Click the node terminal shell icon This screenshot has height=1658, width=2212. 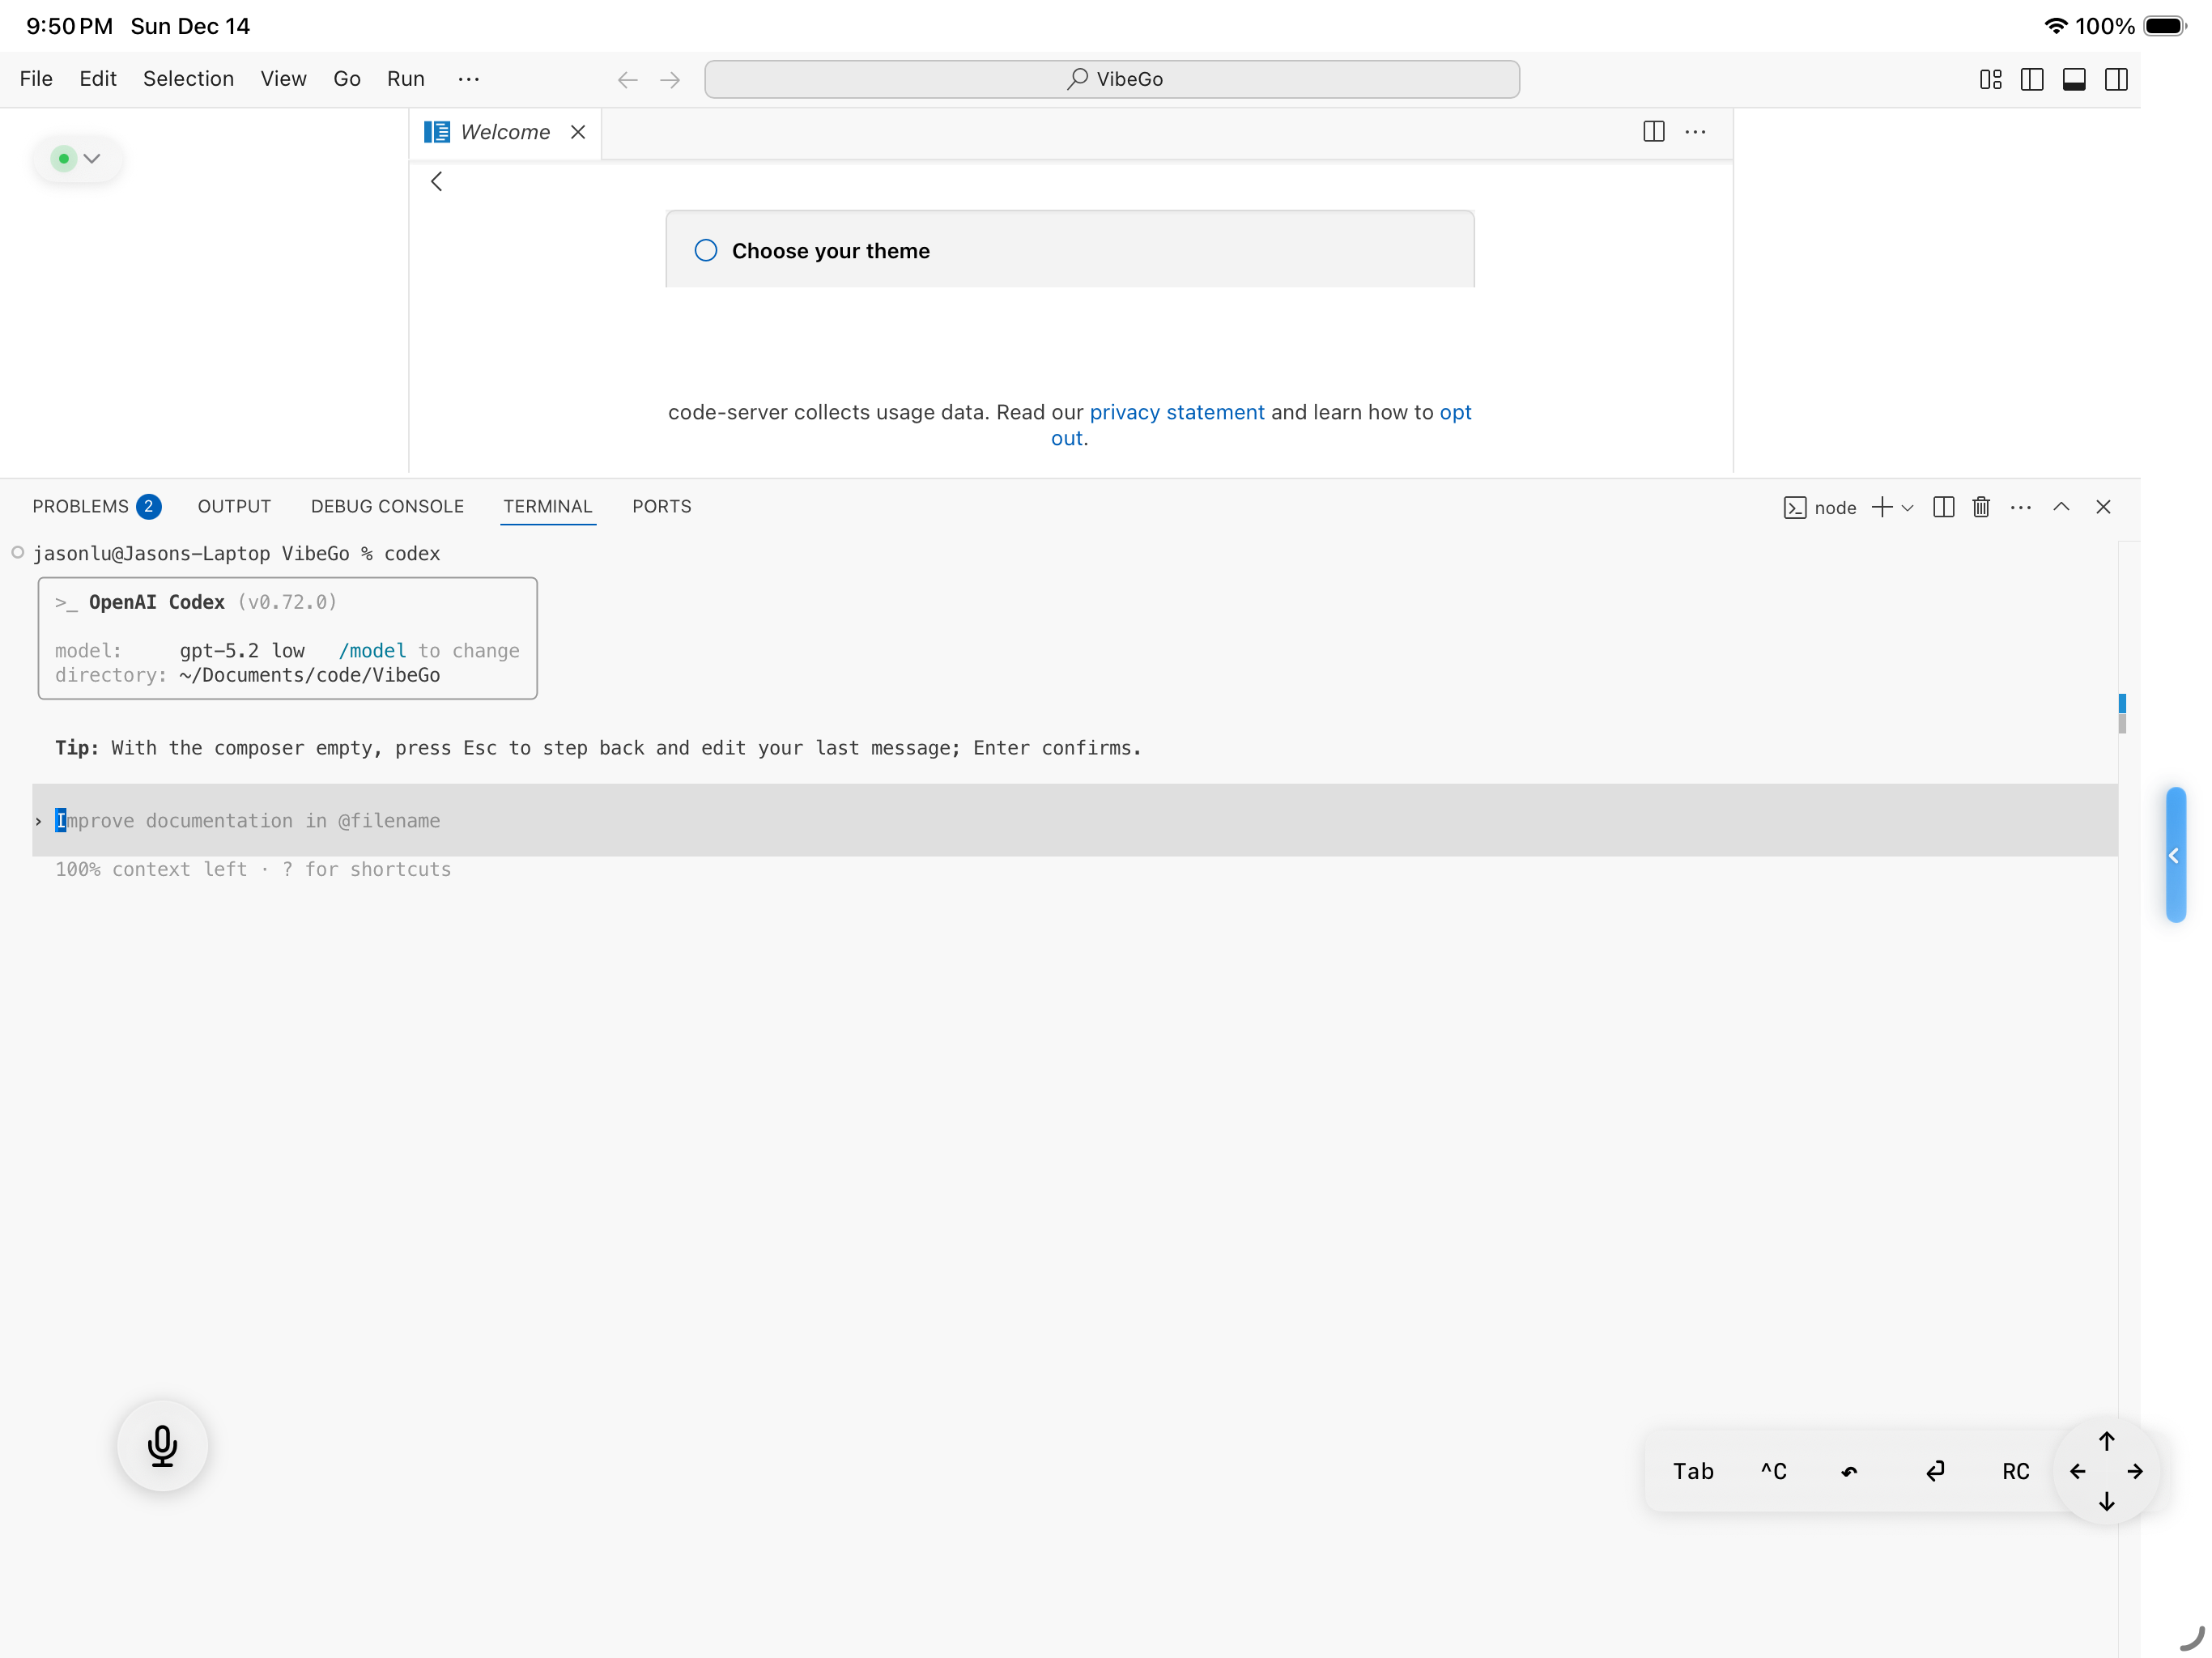click(x=1794, y=508)
